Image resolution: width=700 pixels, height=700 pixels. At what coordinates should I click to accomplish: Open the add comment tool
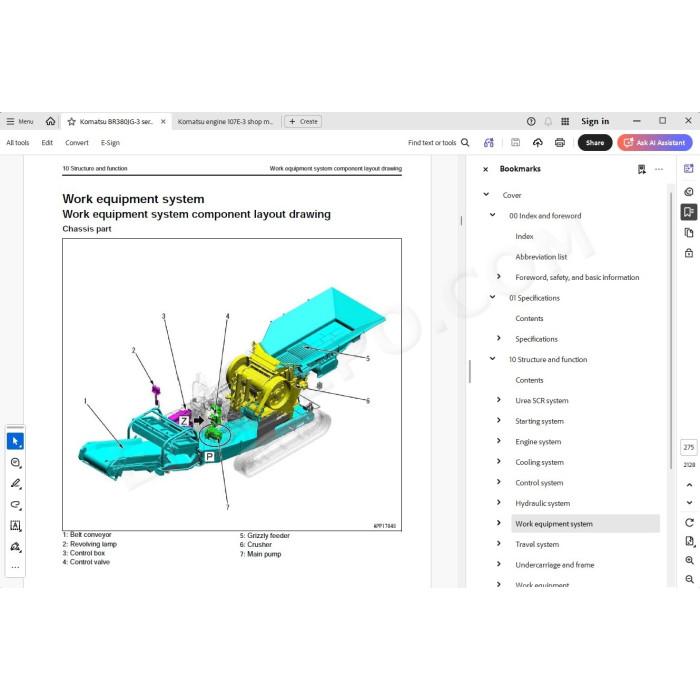pyautogui.click(x=15, y=462)
